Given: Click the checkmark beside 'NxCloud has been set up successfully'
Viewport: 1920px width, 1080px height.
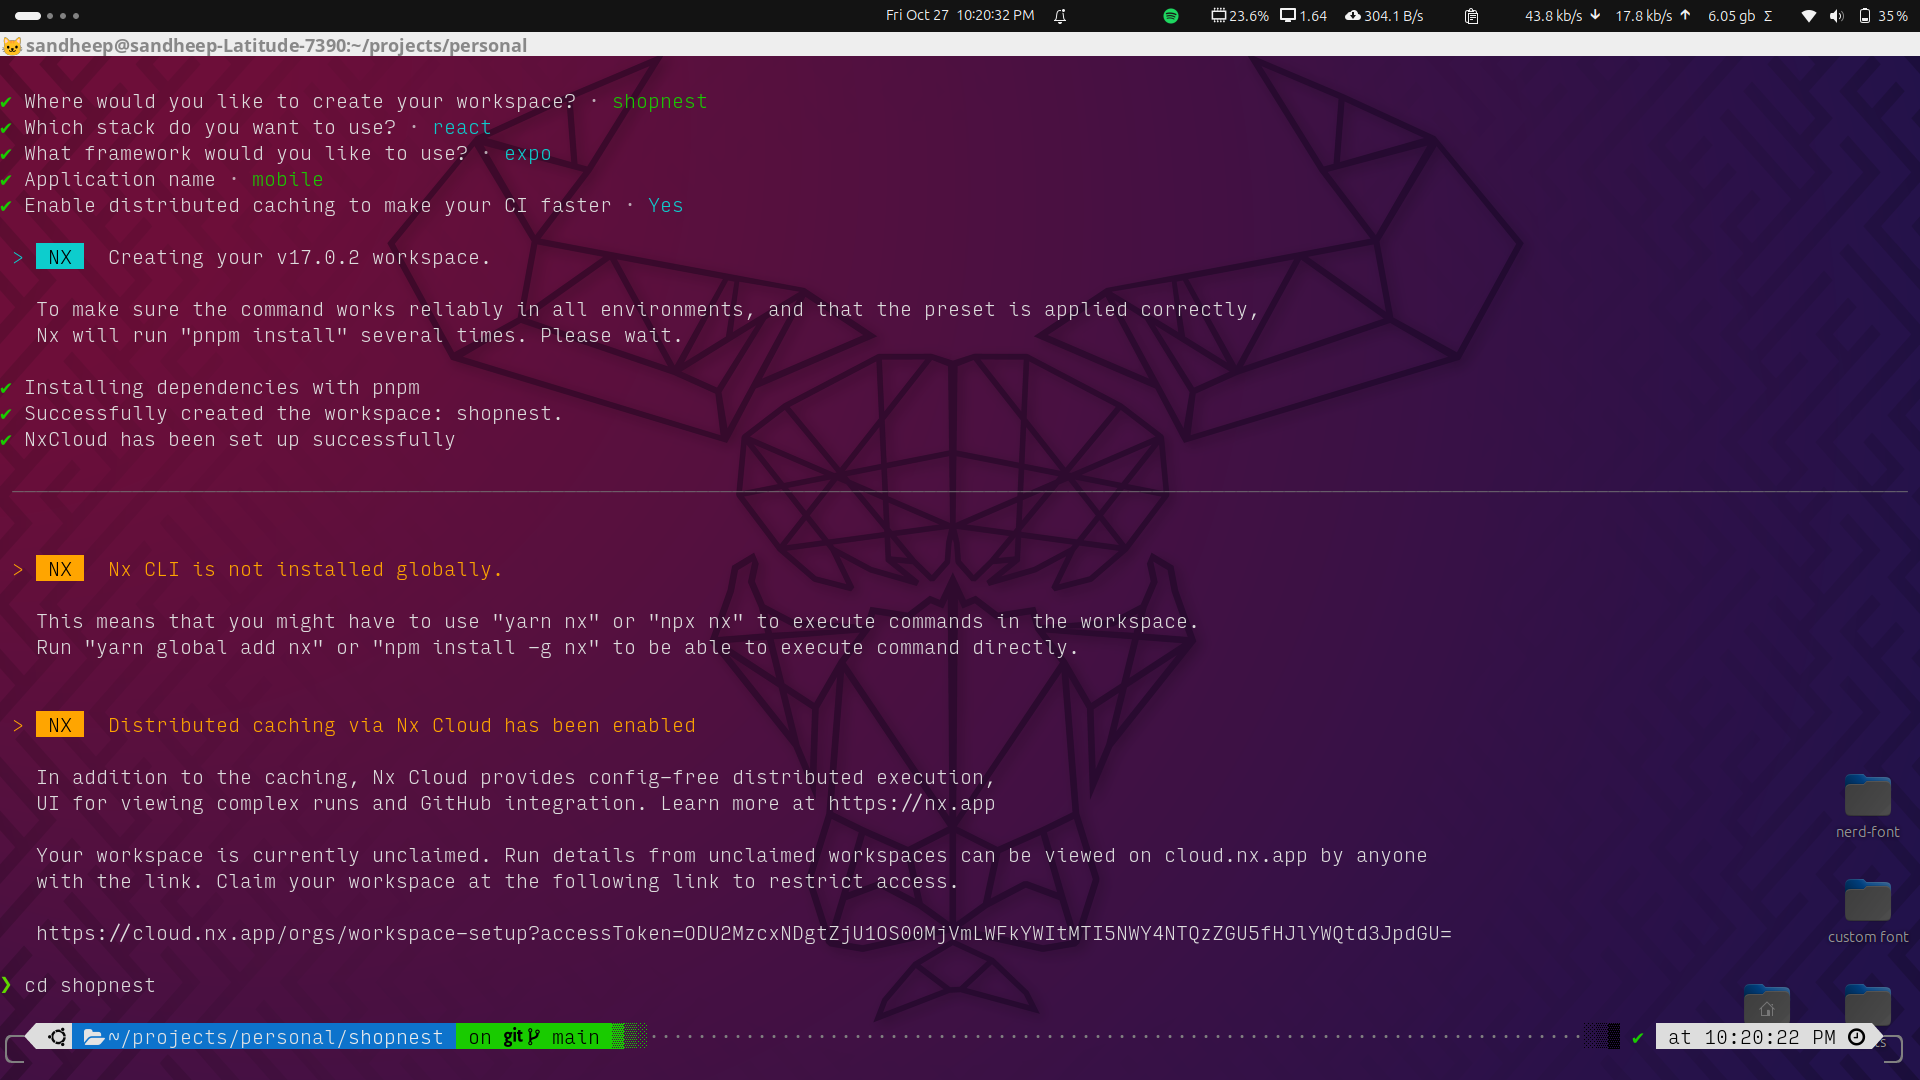Looking at the screenshot, I should pyautogui.click(x=7, y=440).
